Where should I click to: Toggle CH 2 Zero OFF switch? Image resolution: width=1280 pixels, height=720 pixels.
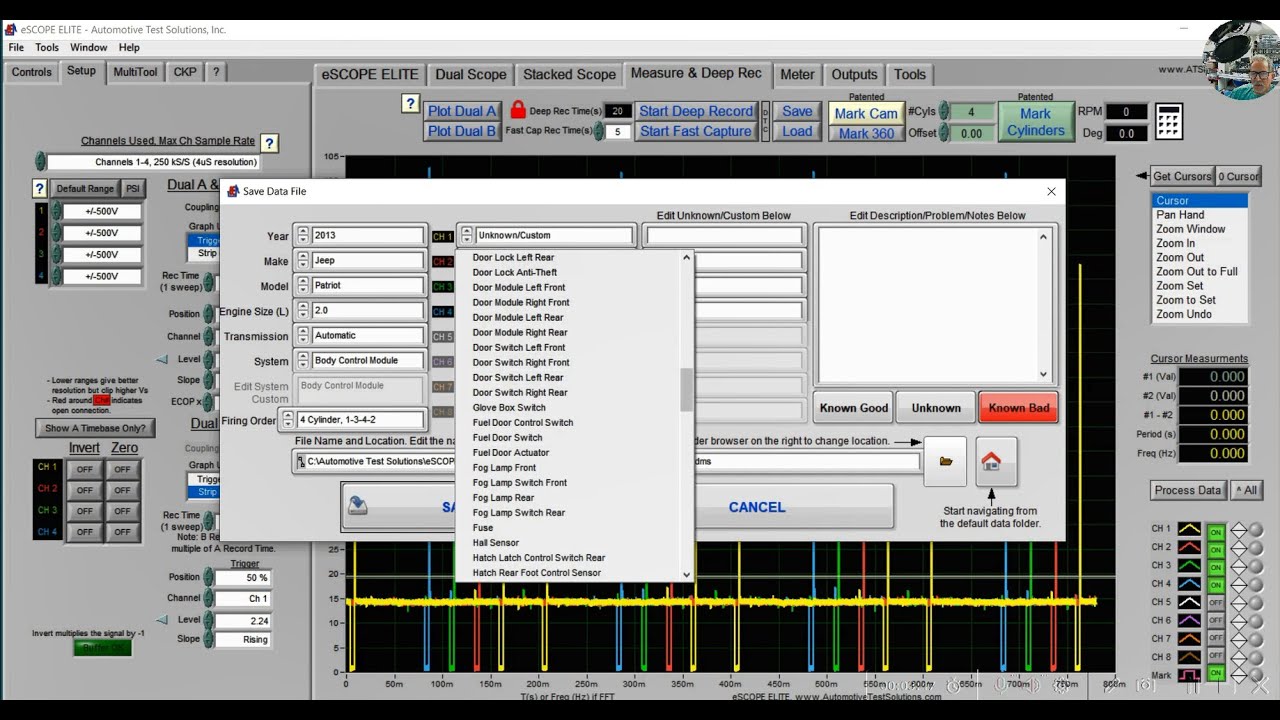click(x=122, y=490)
